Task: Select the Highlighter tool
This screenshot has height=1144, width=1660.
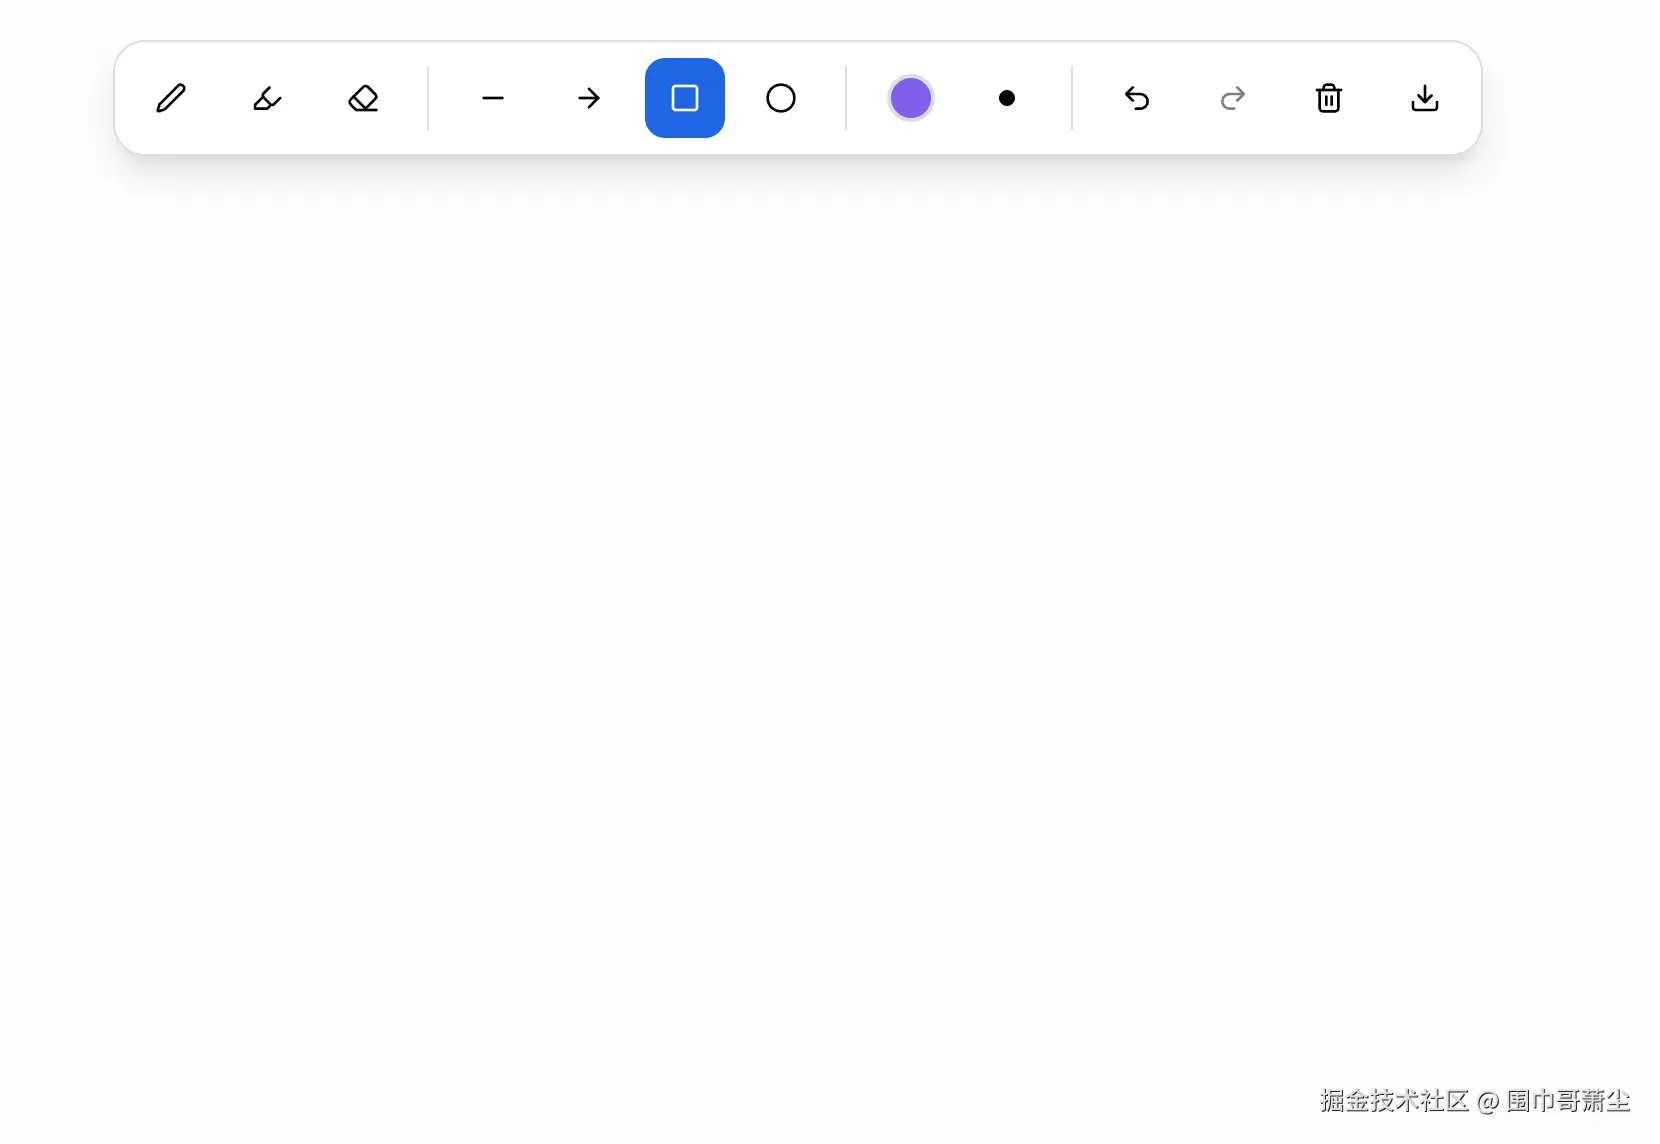Action: tap(267, 98)
